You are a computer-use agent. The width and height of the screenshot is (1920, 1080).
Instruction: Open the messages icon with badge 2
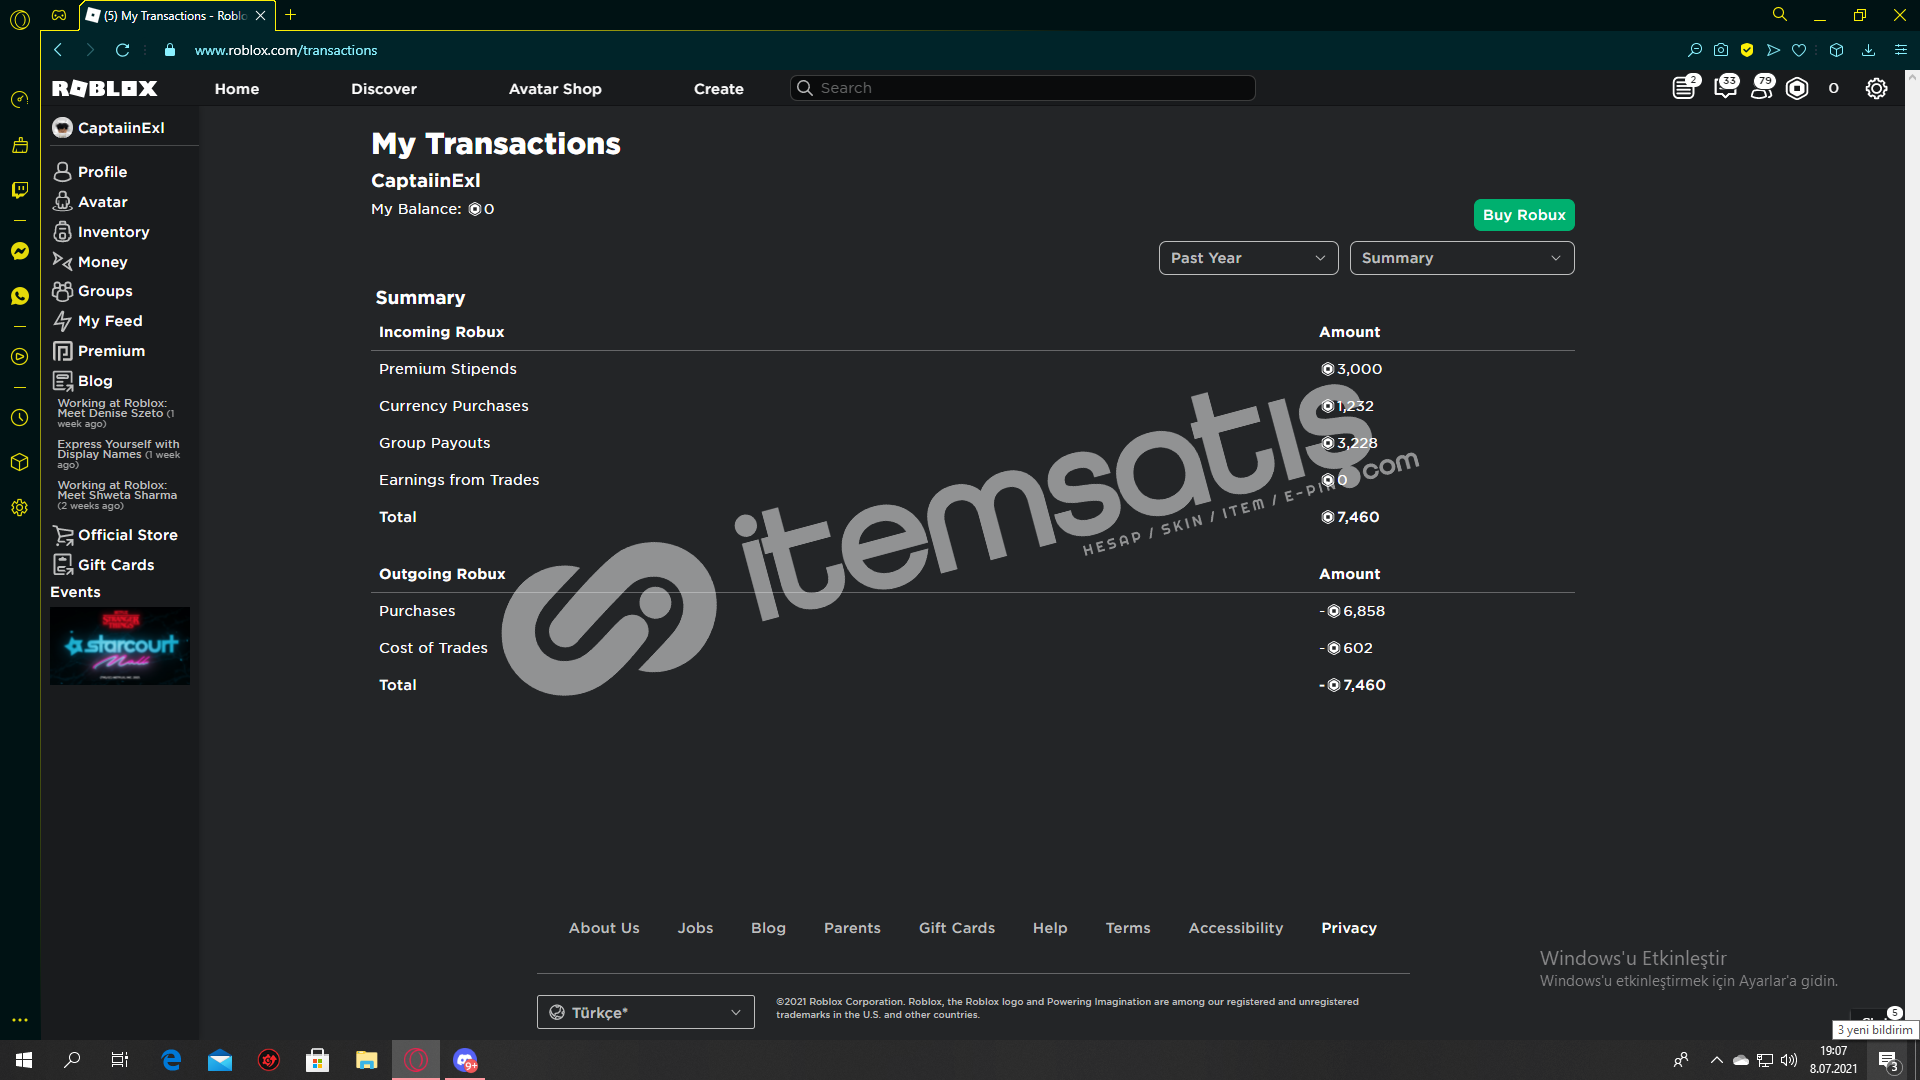pyautogui.click(x=1684, y=88)
